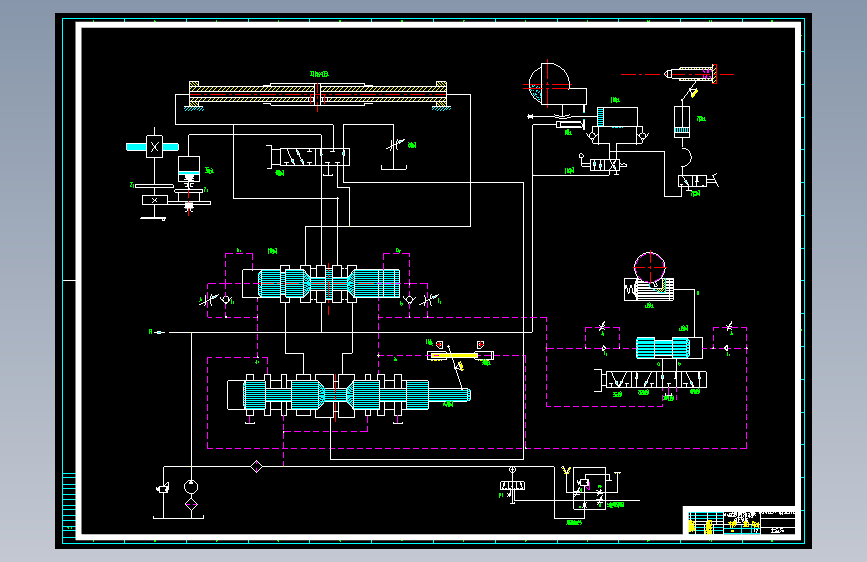Click the lower cyan spool valve assembly
The height and width of the screenshot is (562, 867).
[x=348, y=395]
